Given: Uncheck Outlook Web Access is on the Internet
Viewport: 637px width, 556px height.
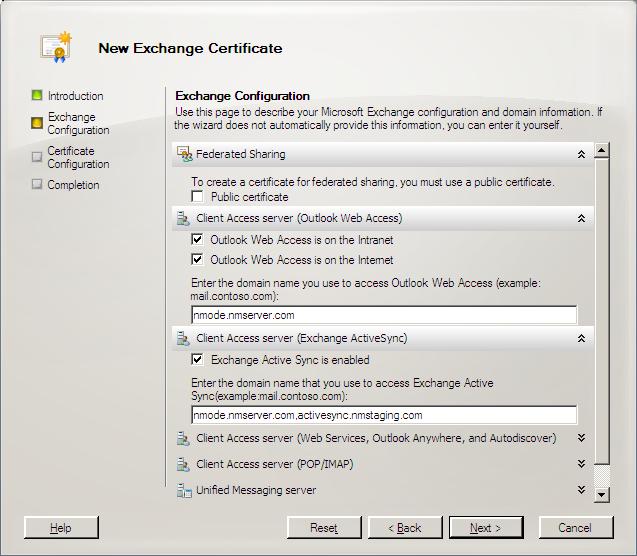Looking at the screenshot, I should pos(197,259).
